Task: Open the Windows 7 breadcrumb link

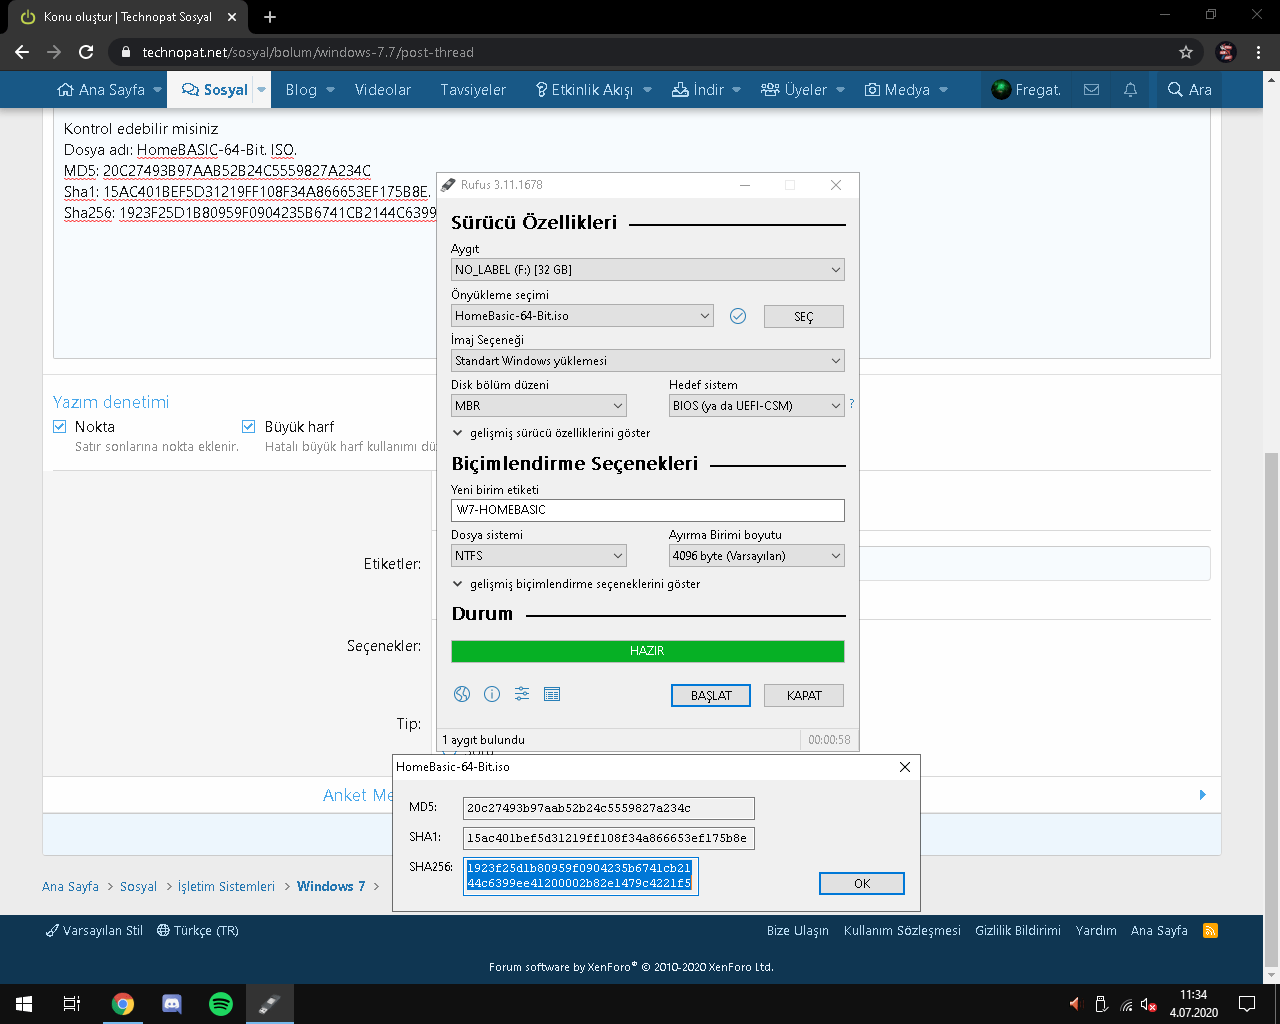Action: coord(331,886)
